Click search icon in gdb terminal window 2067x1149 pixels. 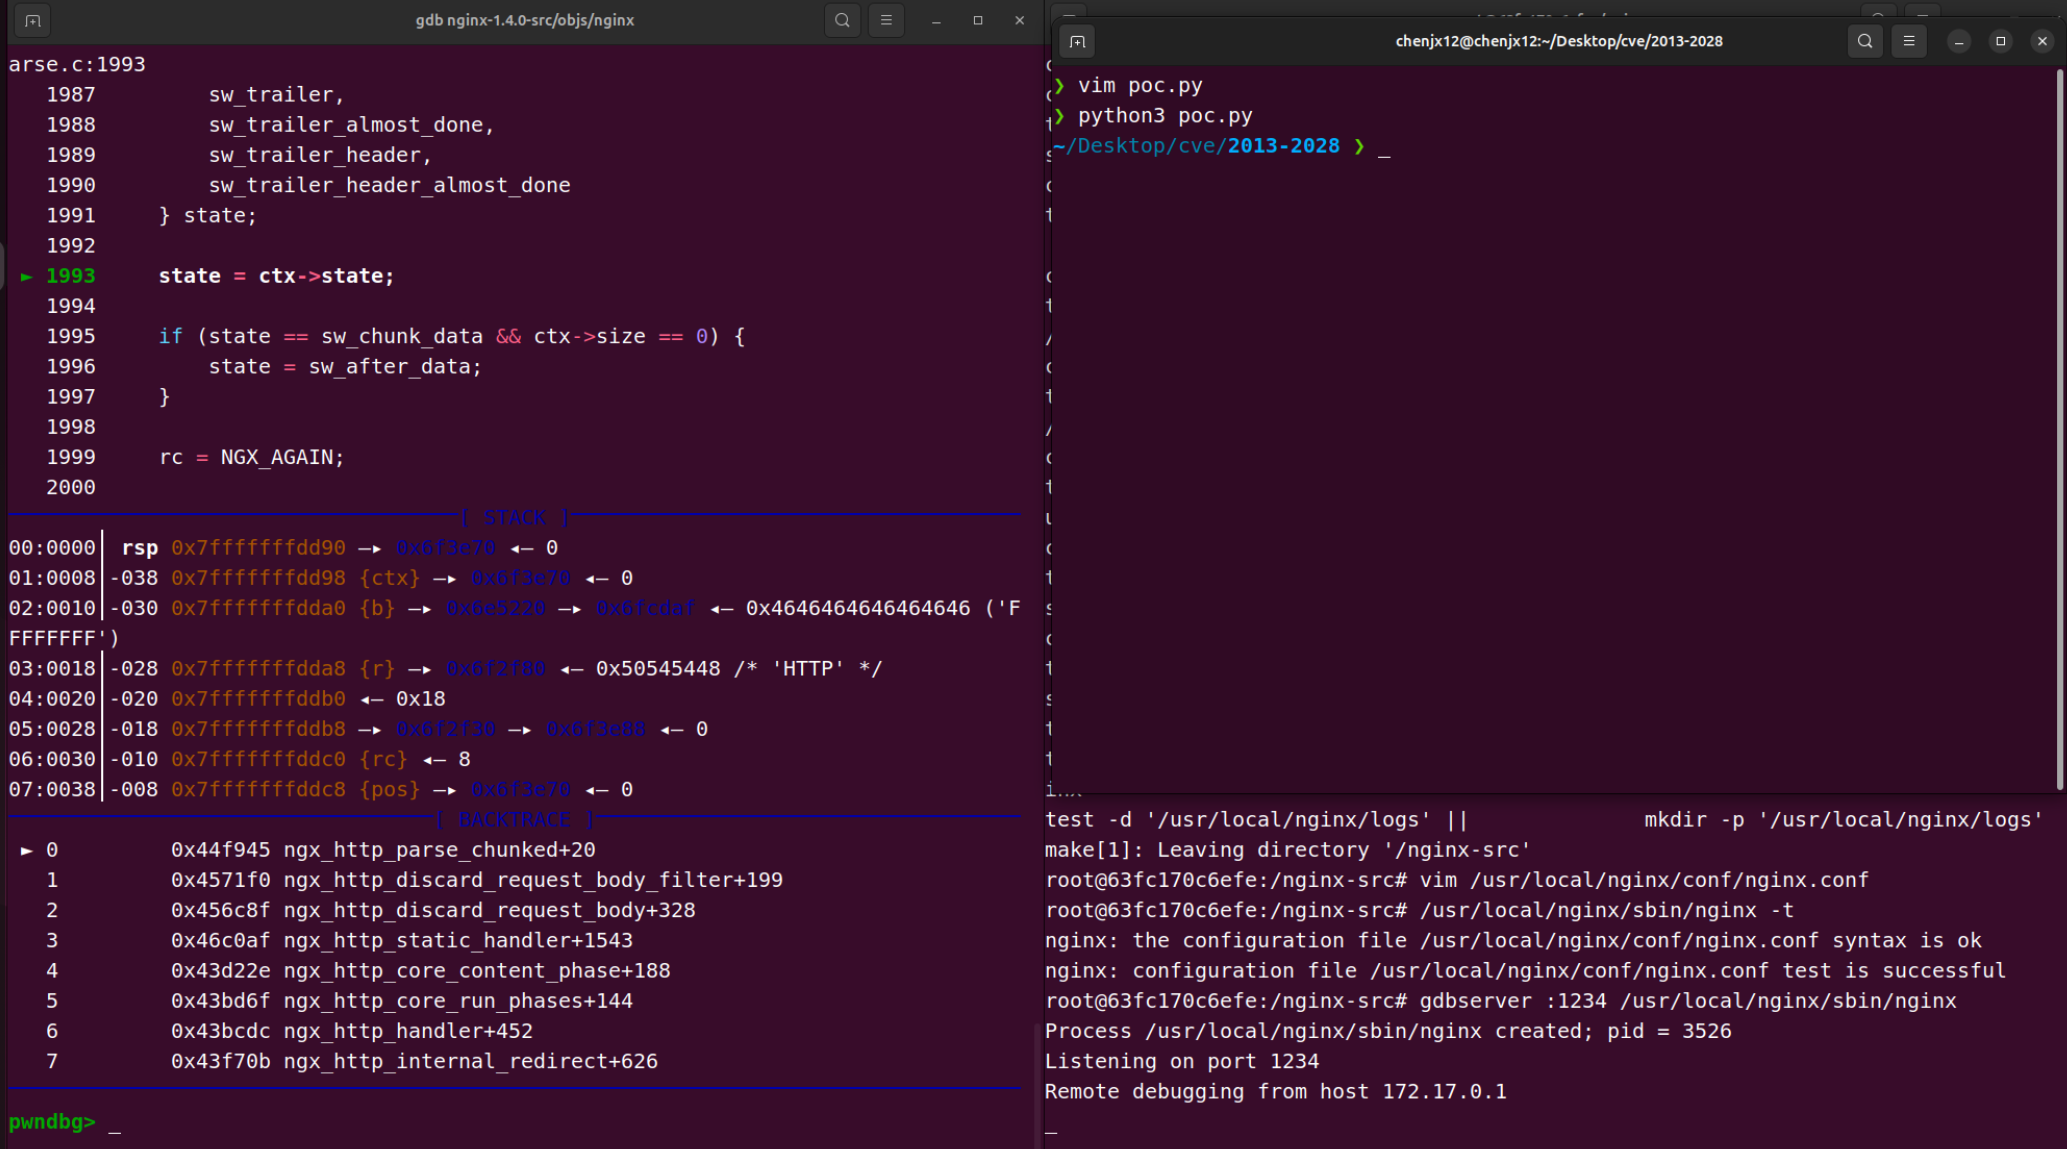[x=843, y=20]
